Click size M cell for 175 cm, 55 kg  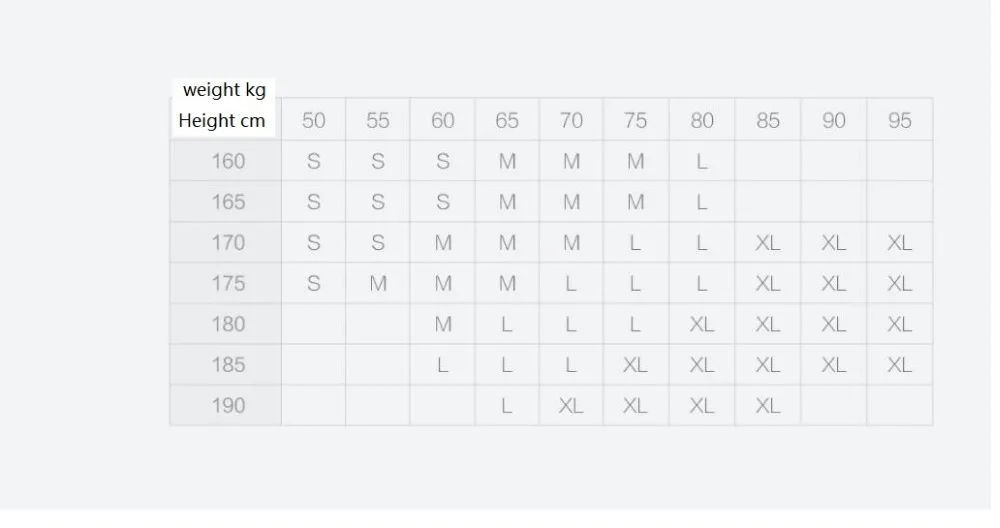pos(378,283)
